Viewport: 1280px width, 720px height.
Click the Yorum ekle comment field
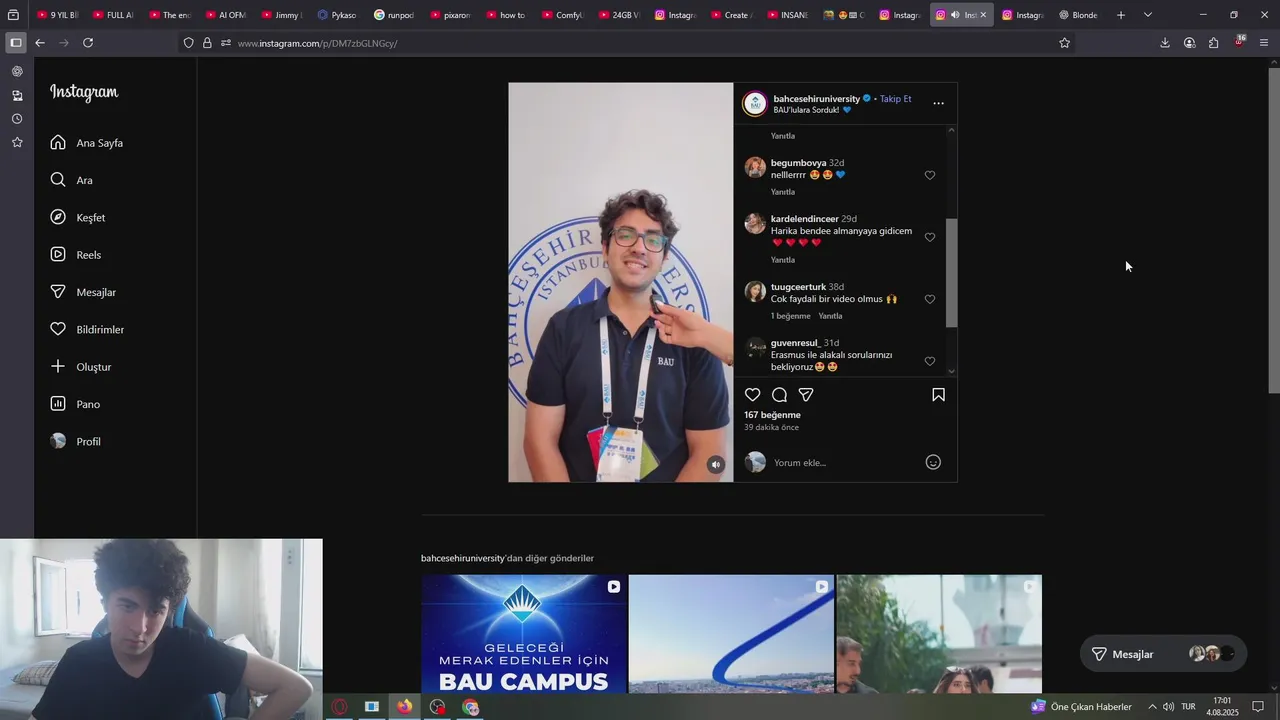[x=845, y=463]
